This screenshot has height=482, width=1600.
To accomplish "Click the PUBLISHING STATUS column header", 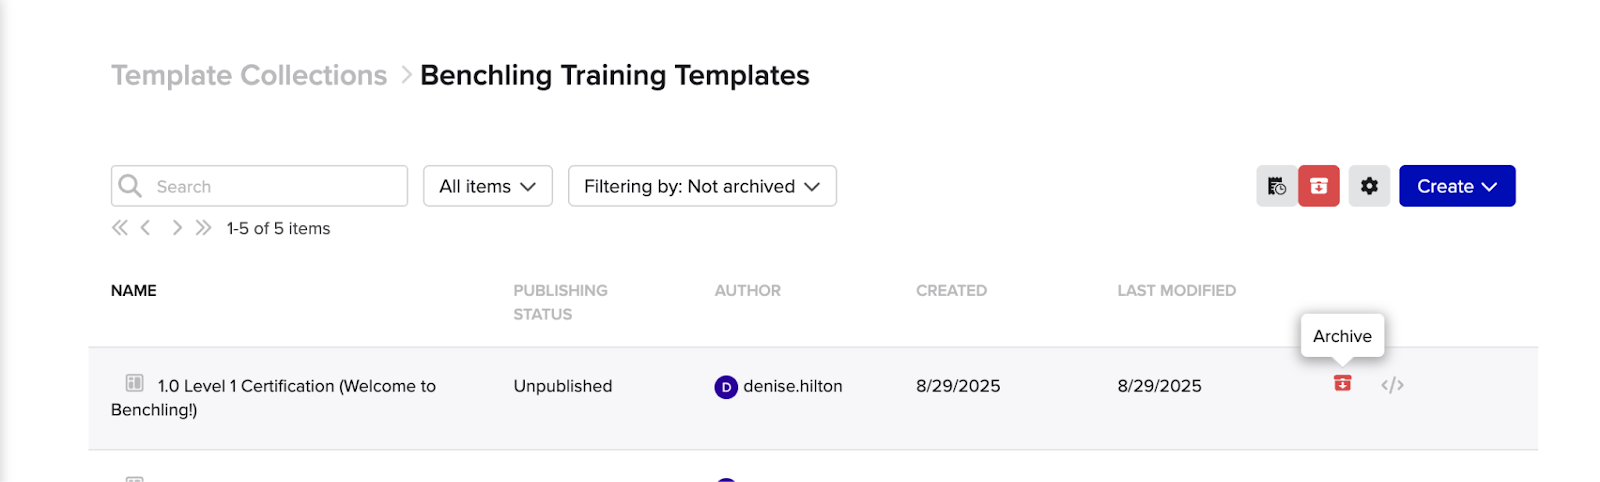I will [560, 302].
